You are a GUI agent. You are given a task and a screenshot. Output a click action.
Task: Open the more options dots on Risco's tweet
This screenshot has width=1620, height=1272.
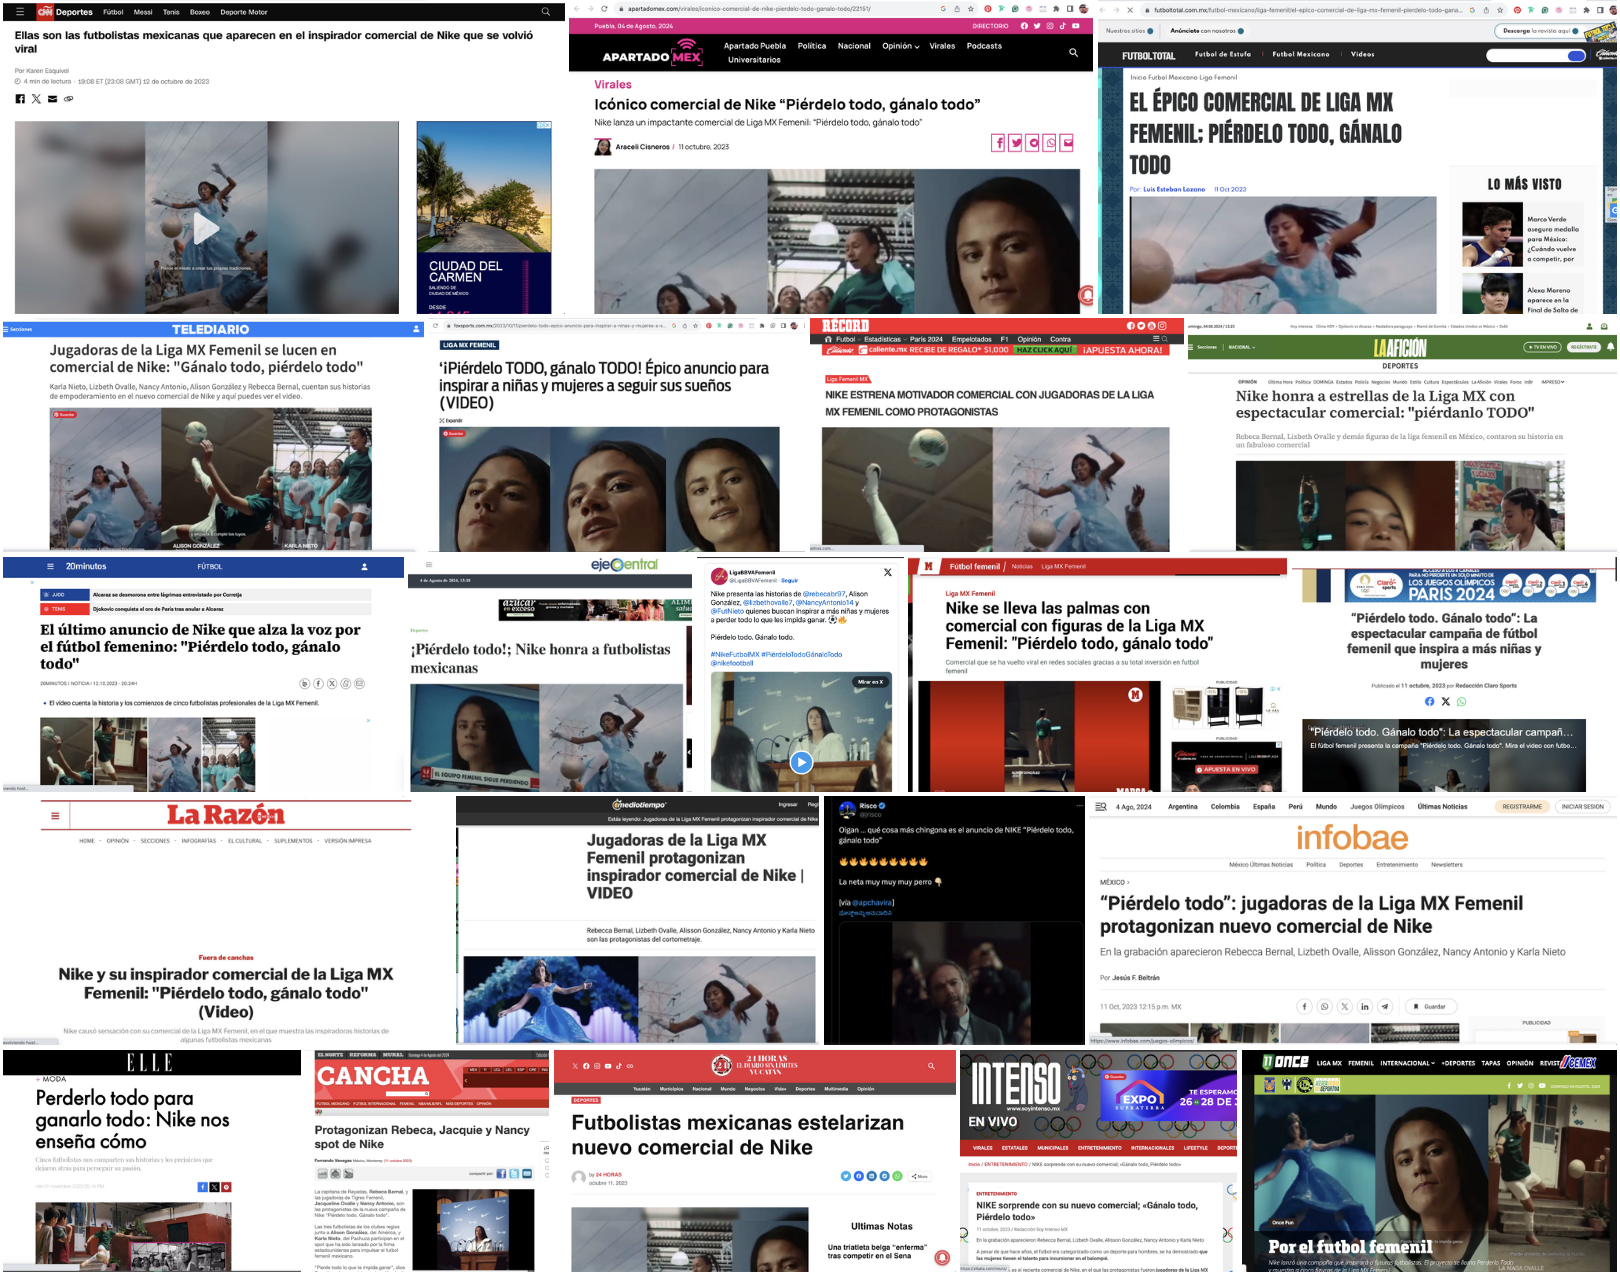(x=1079, y=805)
